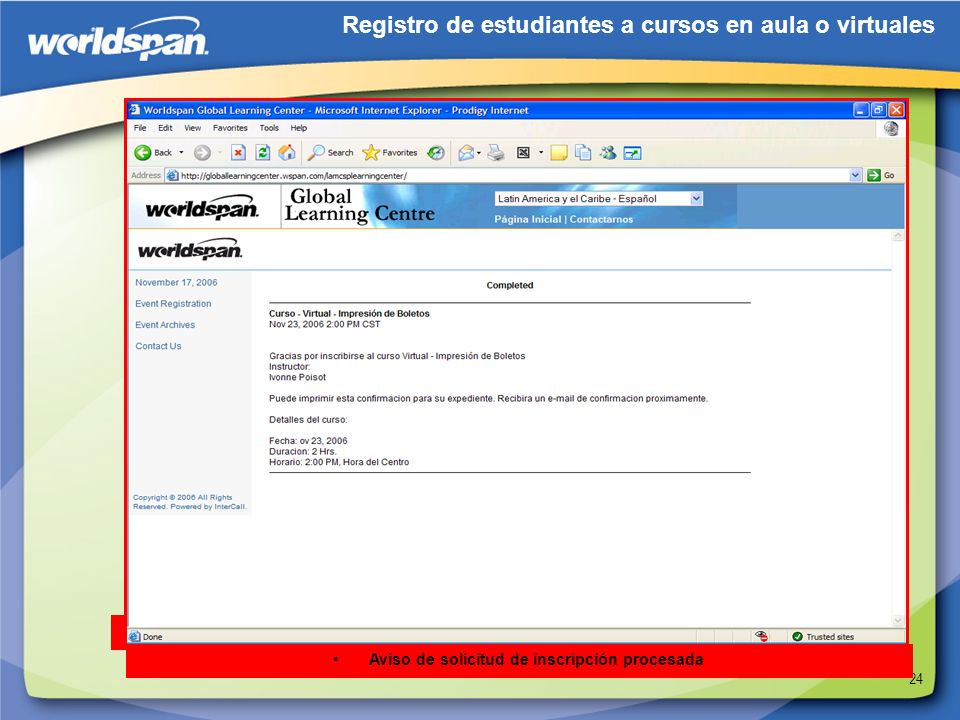The width and height of the screenshot is (960, 720).
Task: Open the Favorites star button
Action: (x=390, y=152)
